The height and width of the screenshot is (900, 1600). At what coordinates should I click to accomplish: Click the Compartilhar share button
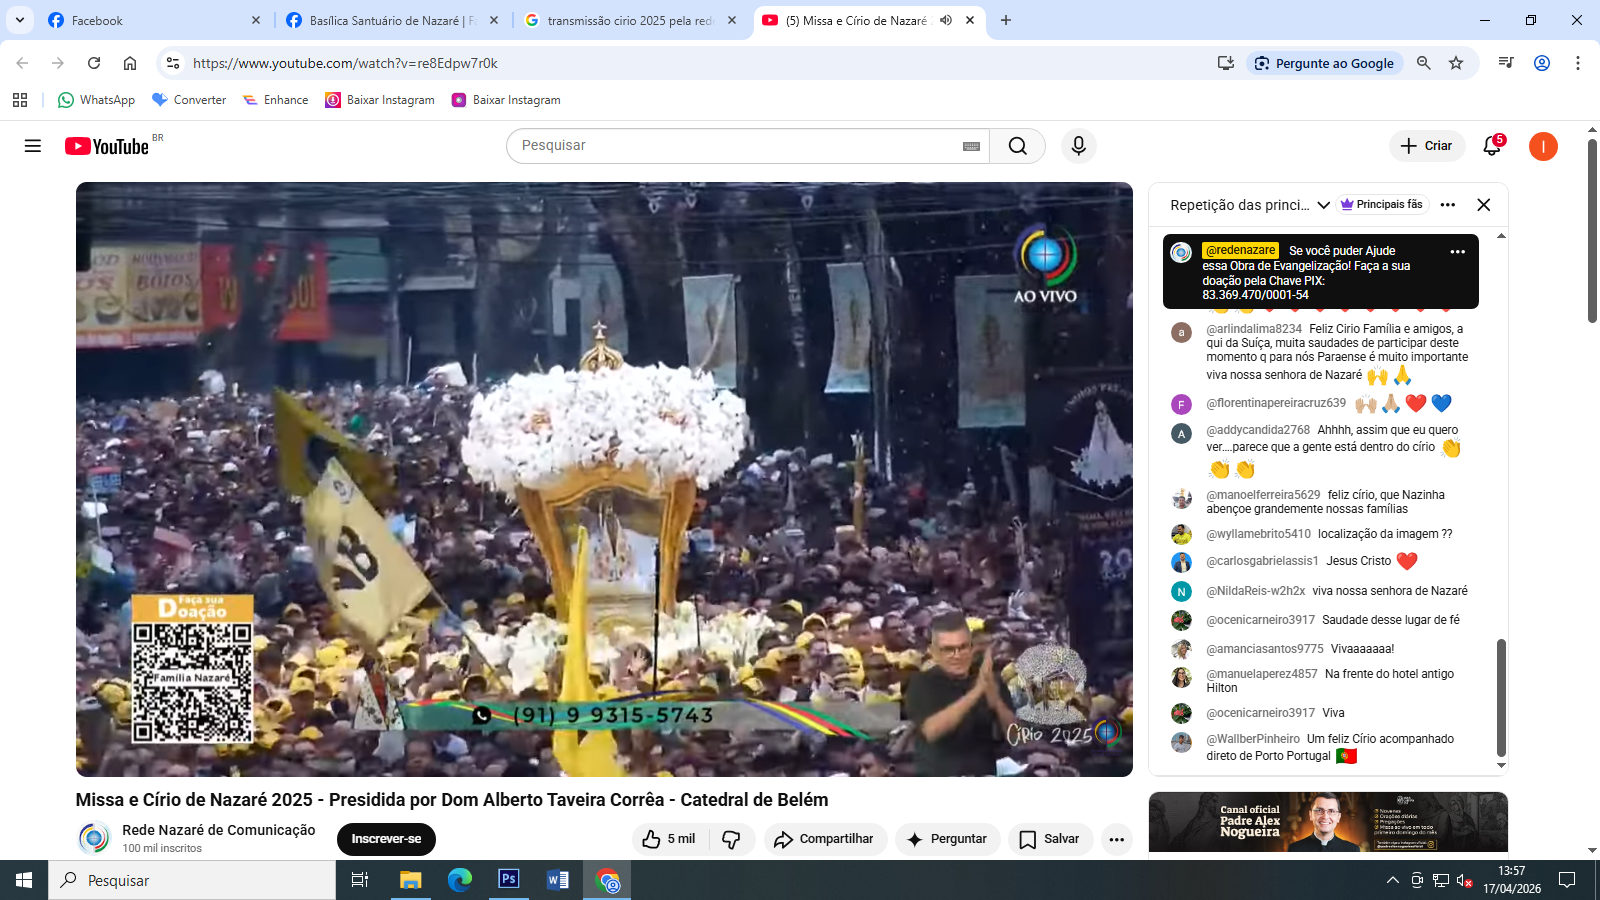click(x=823, y=839)
